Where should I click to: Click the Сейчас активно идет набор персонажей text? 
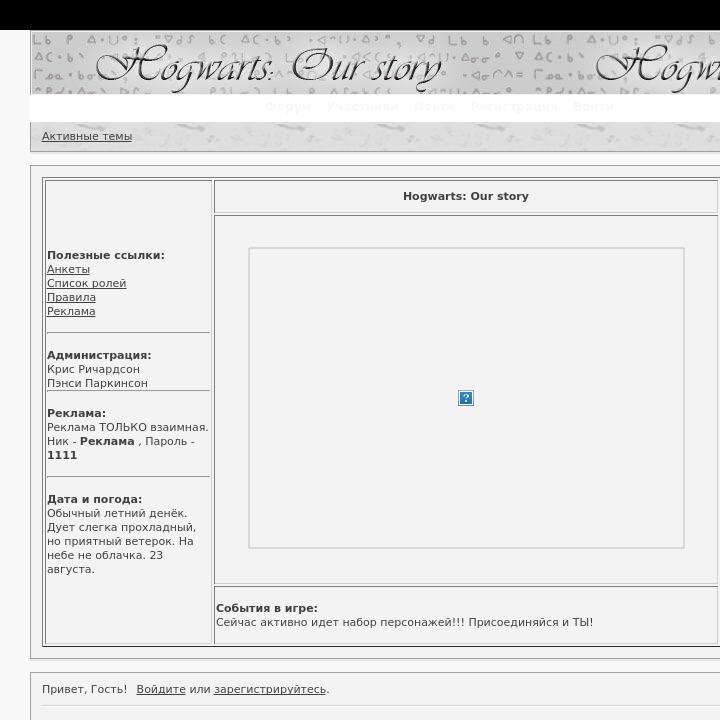[x=405, y=622]
